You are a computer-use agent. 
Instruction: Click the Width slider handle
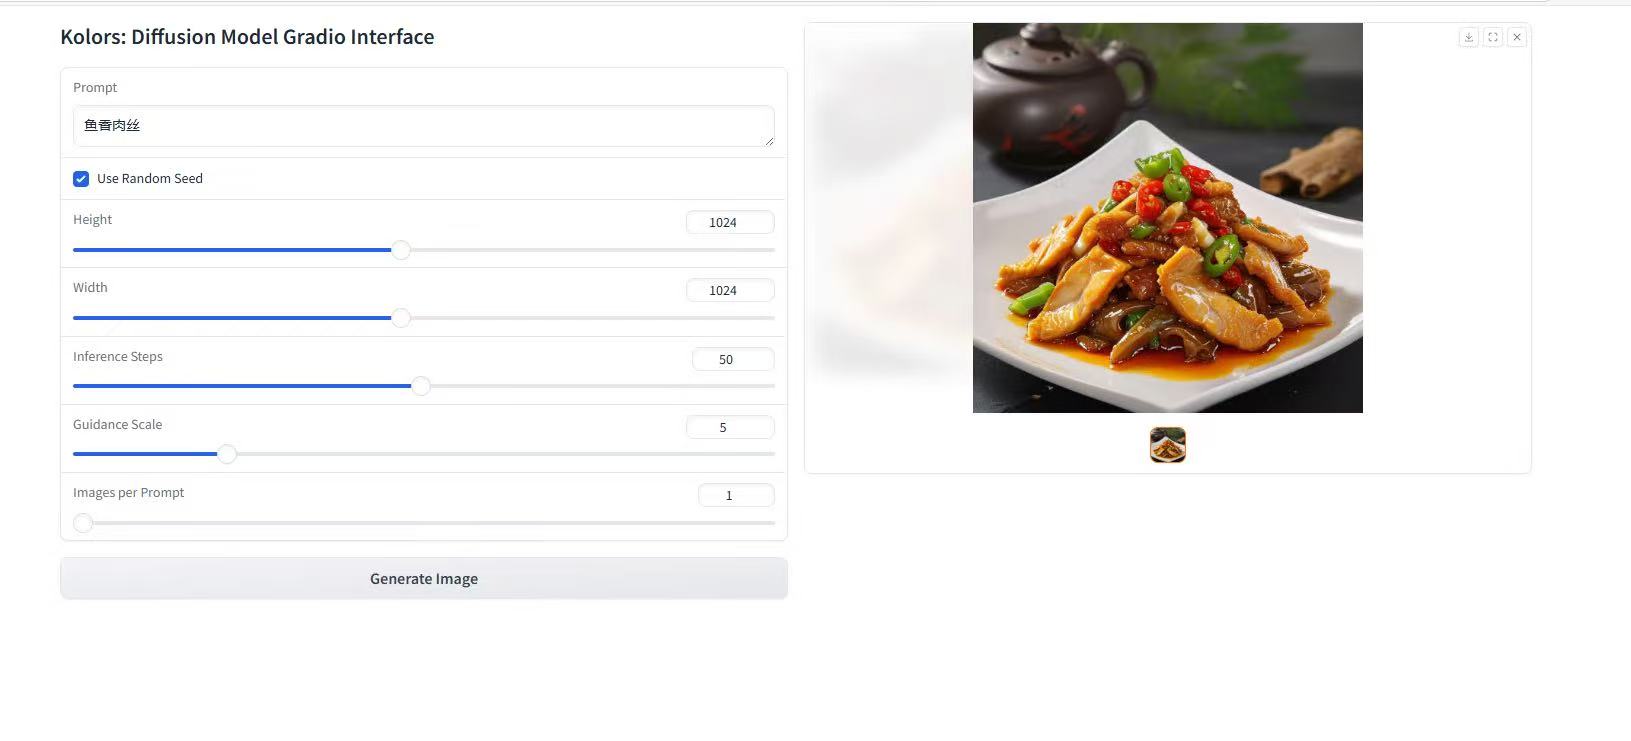401,318
